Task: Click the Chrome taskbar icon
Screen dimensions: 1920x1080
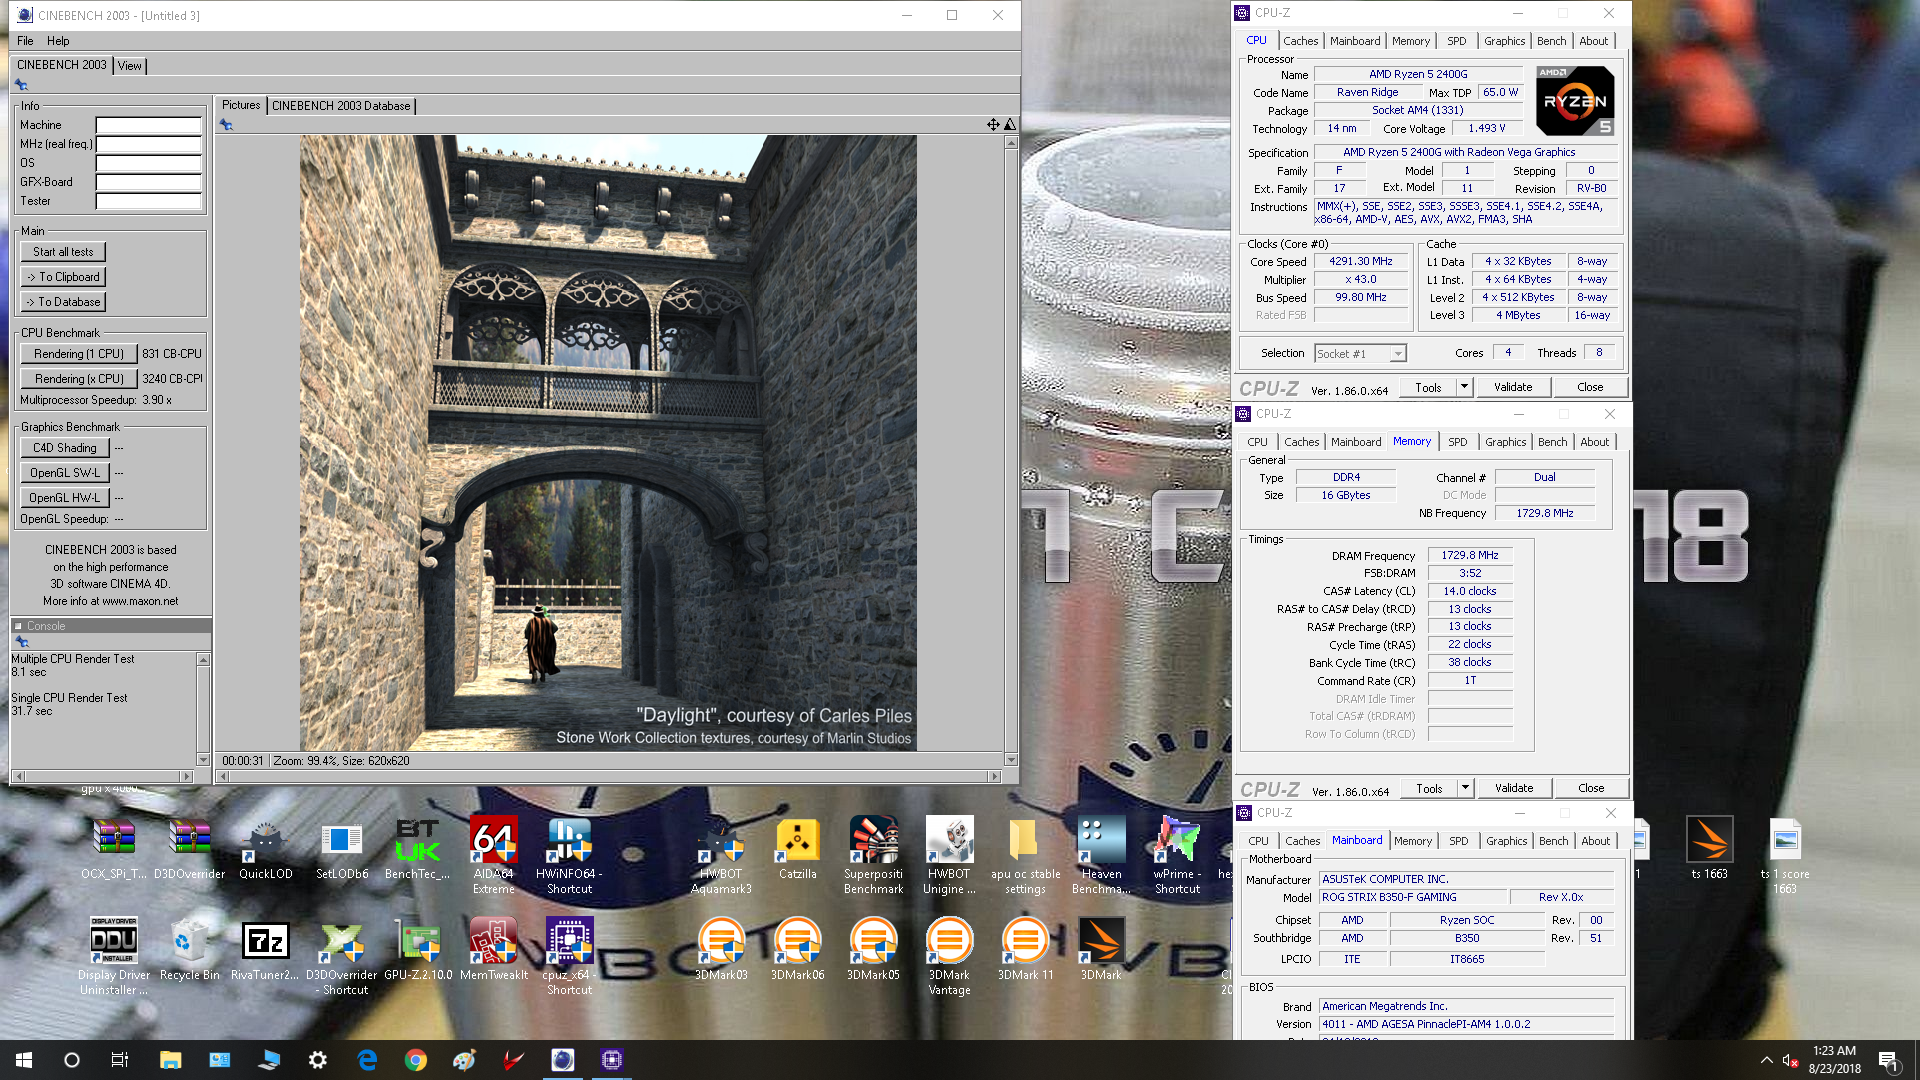Action: click(416, 1060)
